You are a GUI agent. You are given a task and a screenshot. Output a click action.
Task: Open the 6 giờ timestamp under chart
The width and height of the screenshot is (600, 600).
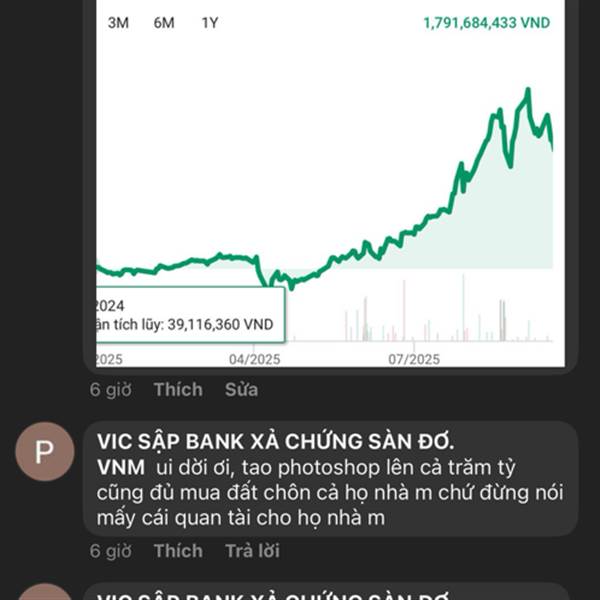[x=110, y=390]
